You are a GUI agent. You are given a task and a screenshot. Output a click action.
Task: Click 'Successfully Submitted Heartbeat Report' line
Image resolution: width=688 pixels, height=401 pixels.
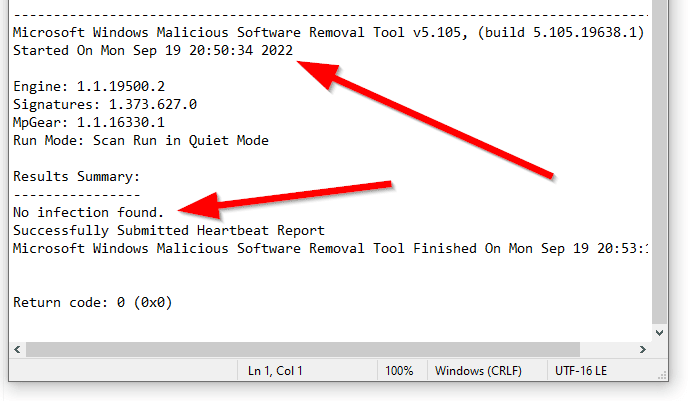169,230
